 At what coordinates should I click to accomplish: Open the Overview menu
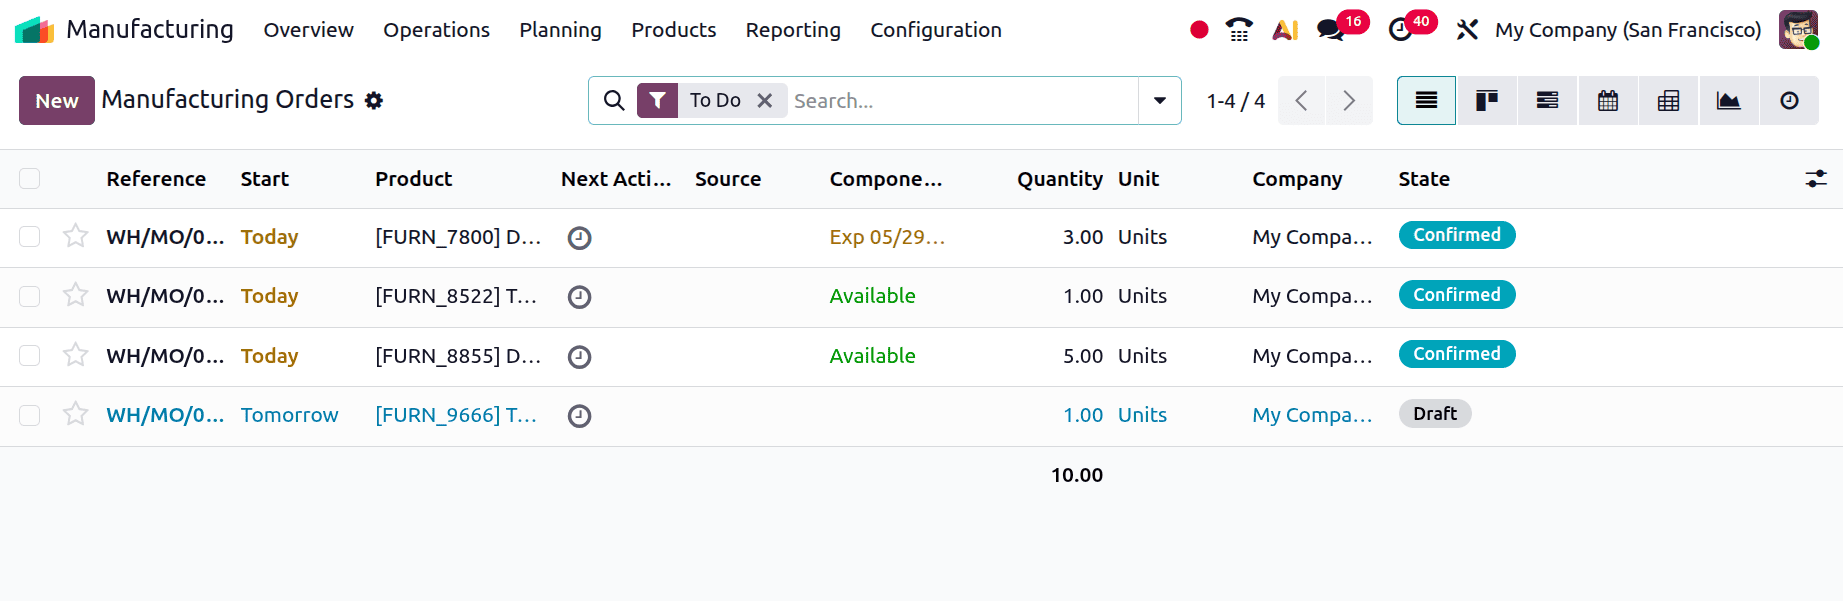pos(308,30)
